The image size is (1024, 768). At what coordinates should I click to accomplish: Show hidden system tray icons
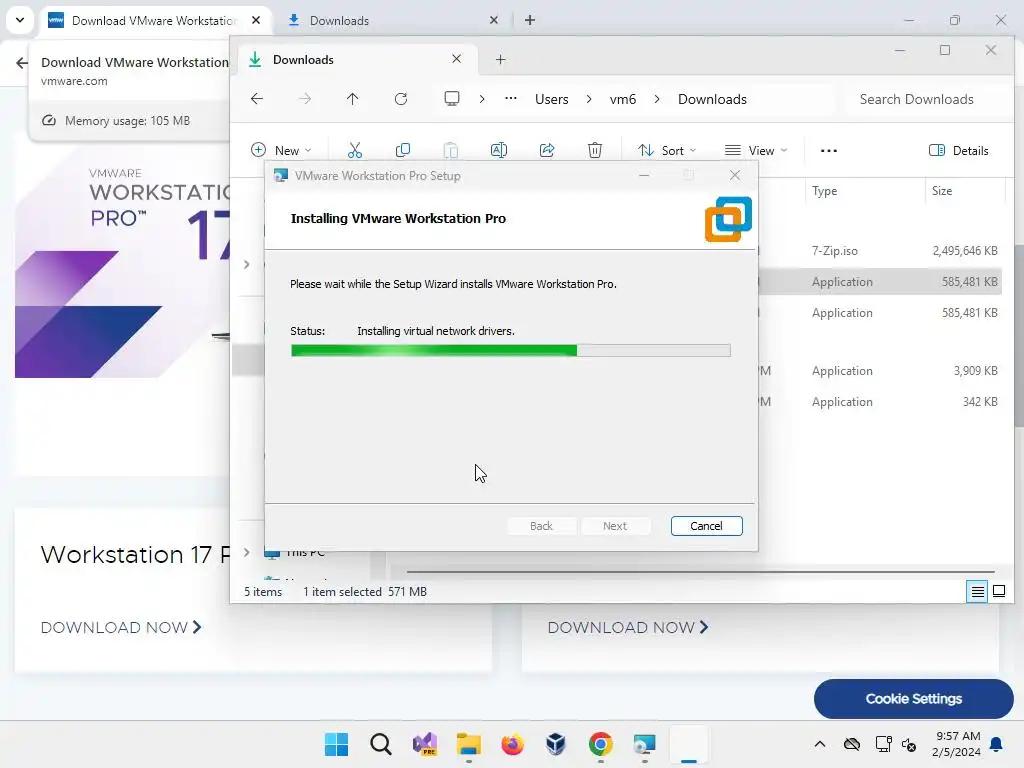click(x=820, y=744)
